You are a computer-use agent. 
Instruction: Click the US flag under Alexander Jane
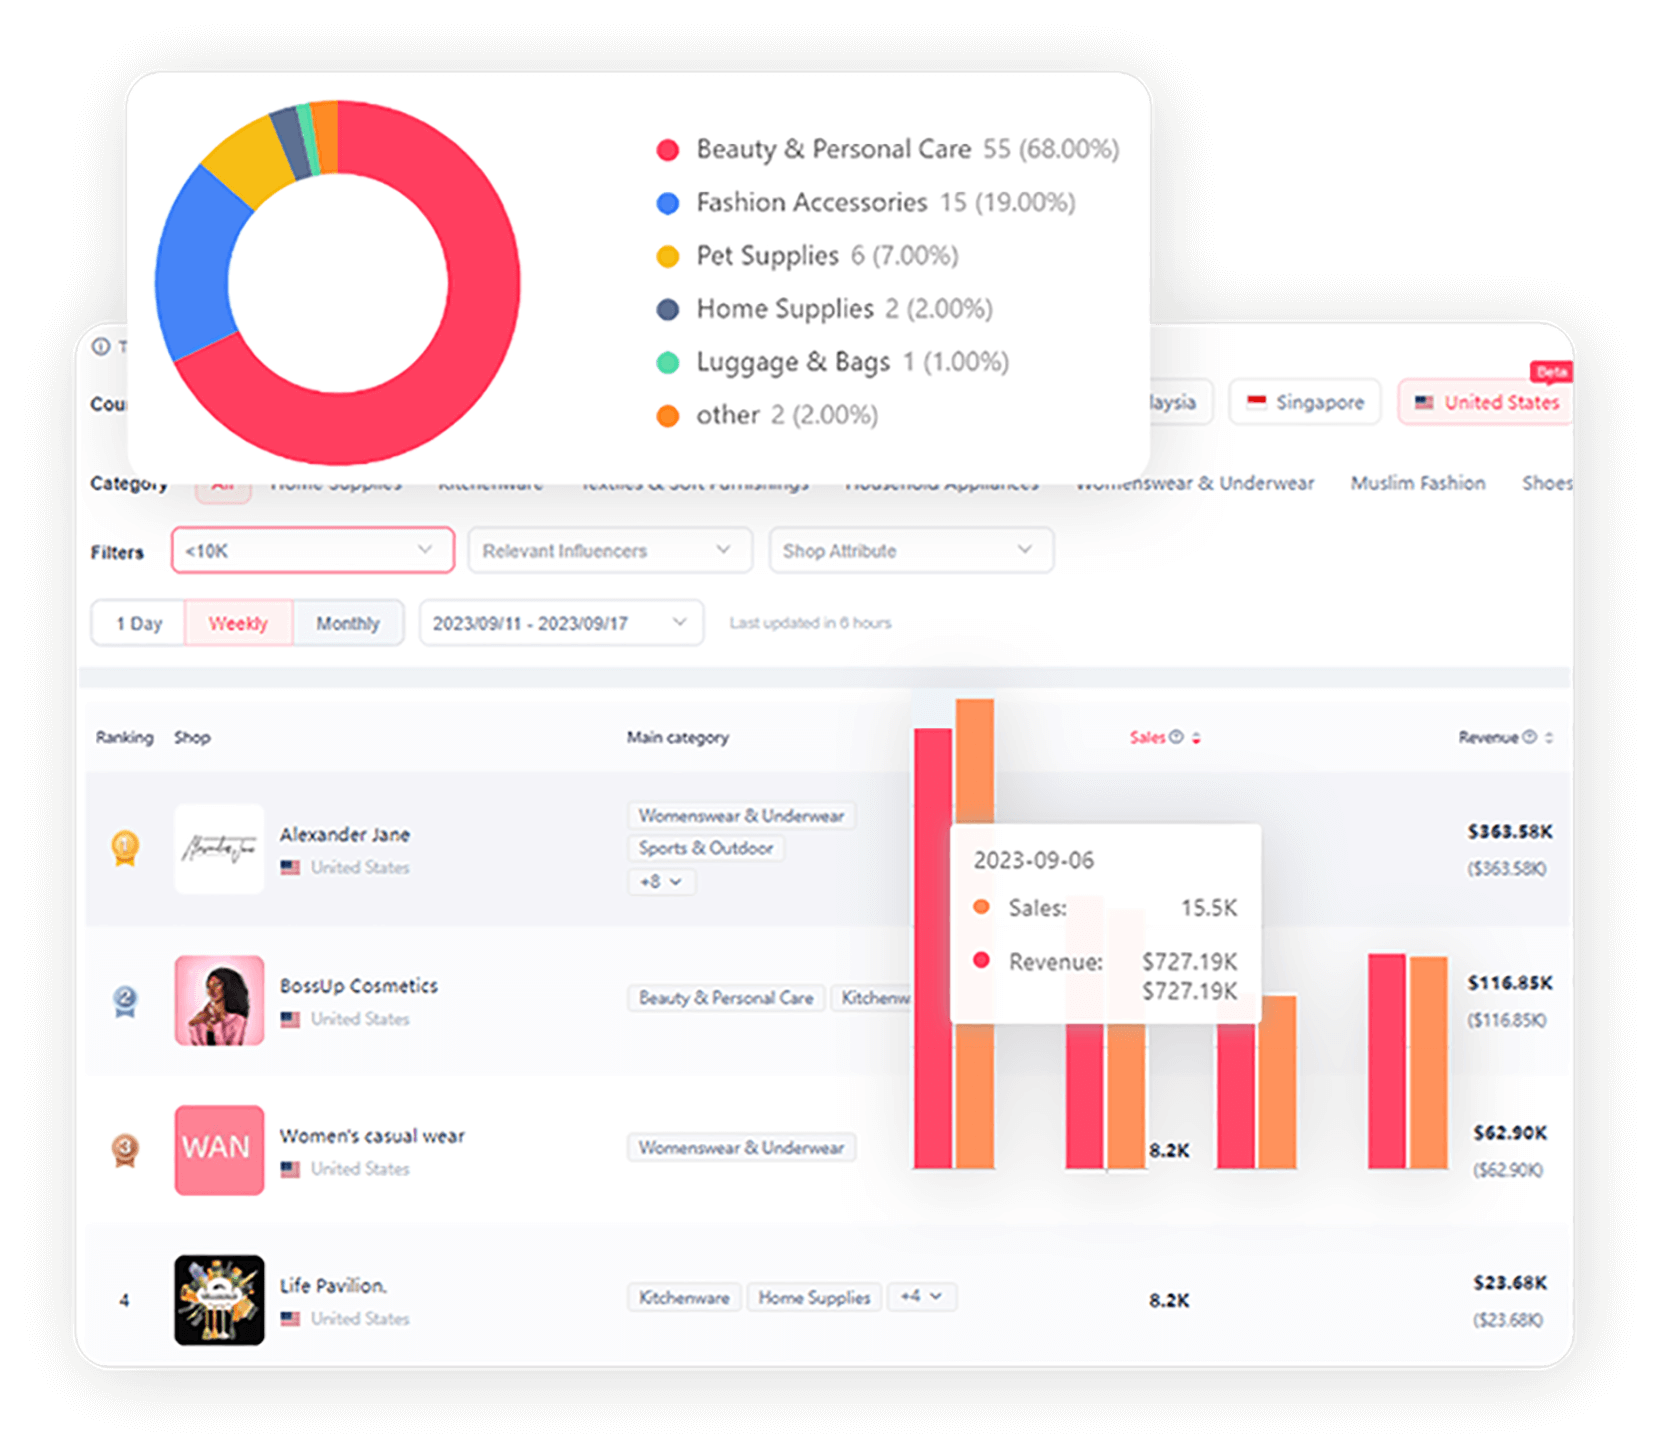tap(290, 868)
